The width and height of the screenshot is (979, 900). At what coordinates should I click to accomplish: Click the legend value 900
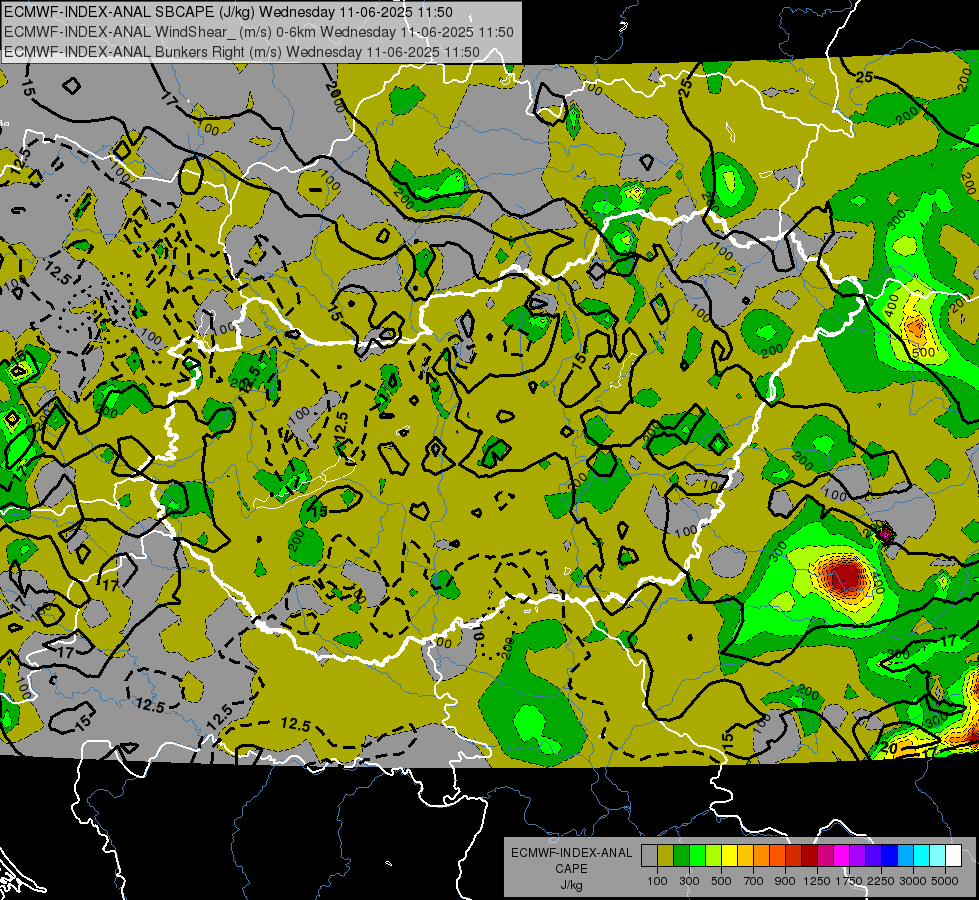(x=785, y=881)
